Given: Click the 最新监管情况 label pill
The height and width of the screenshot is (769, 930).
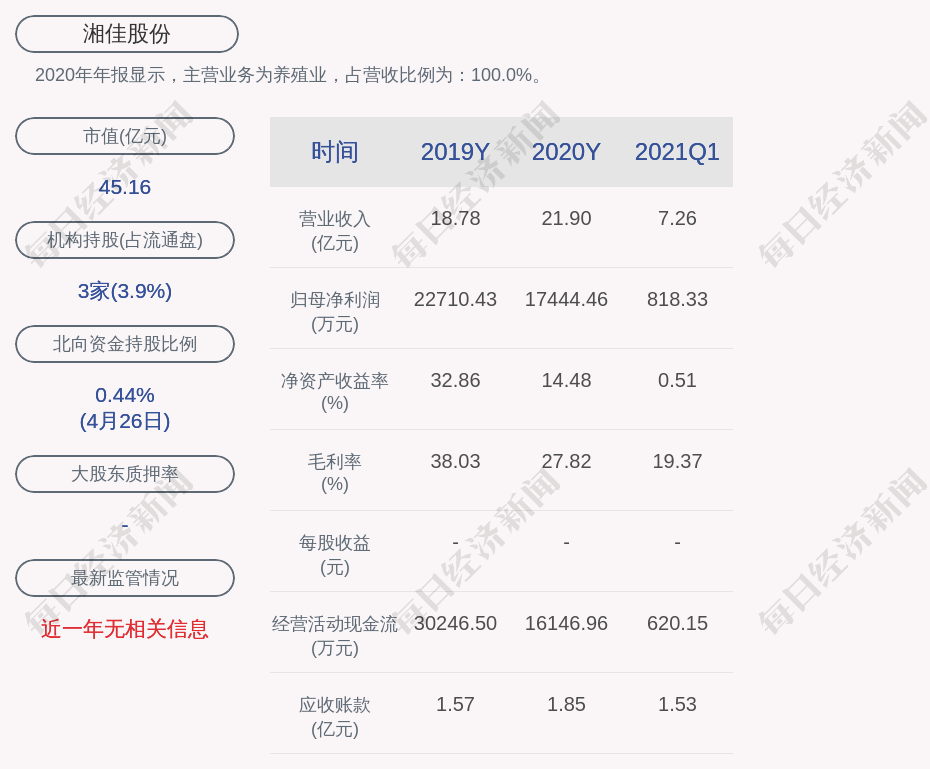Looking at the screenshot, I should 125,578.
